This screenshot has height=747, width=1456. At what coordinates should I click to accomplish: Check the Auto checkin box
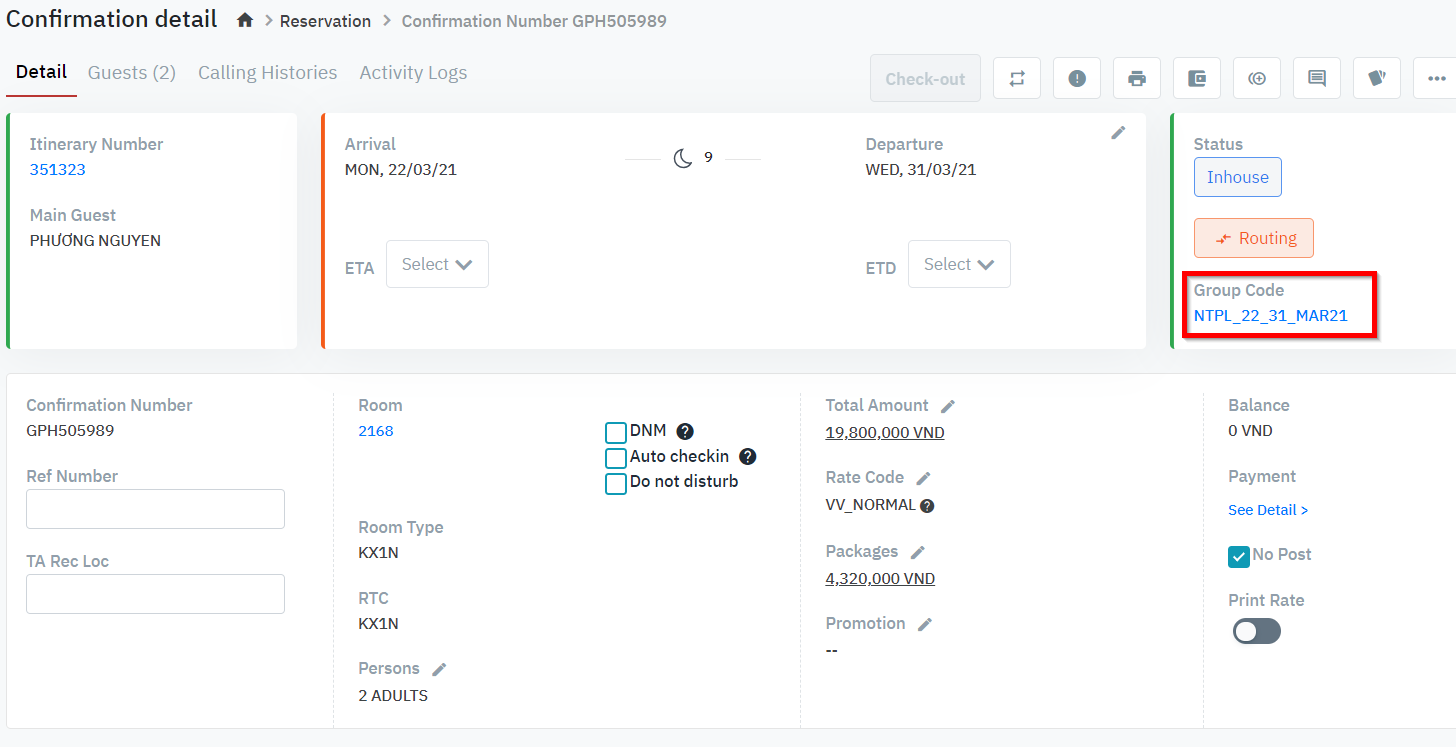616,458
